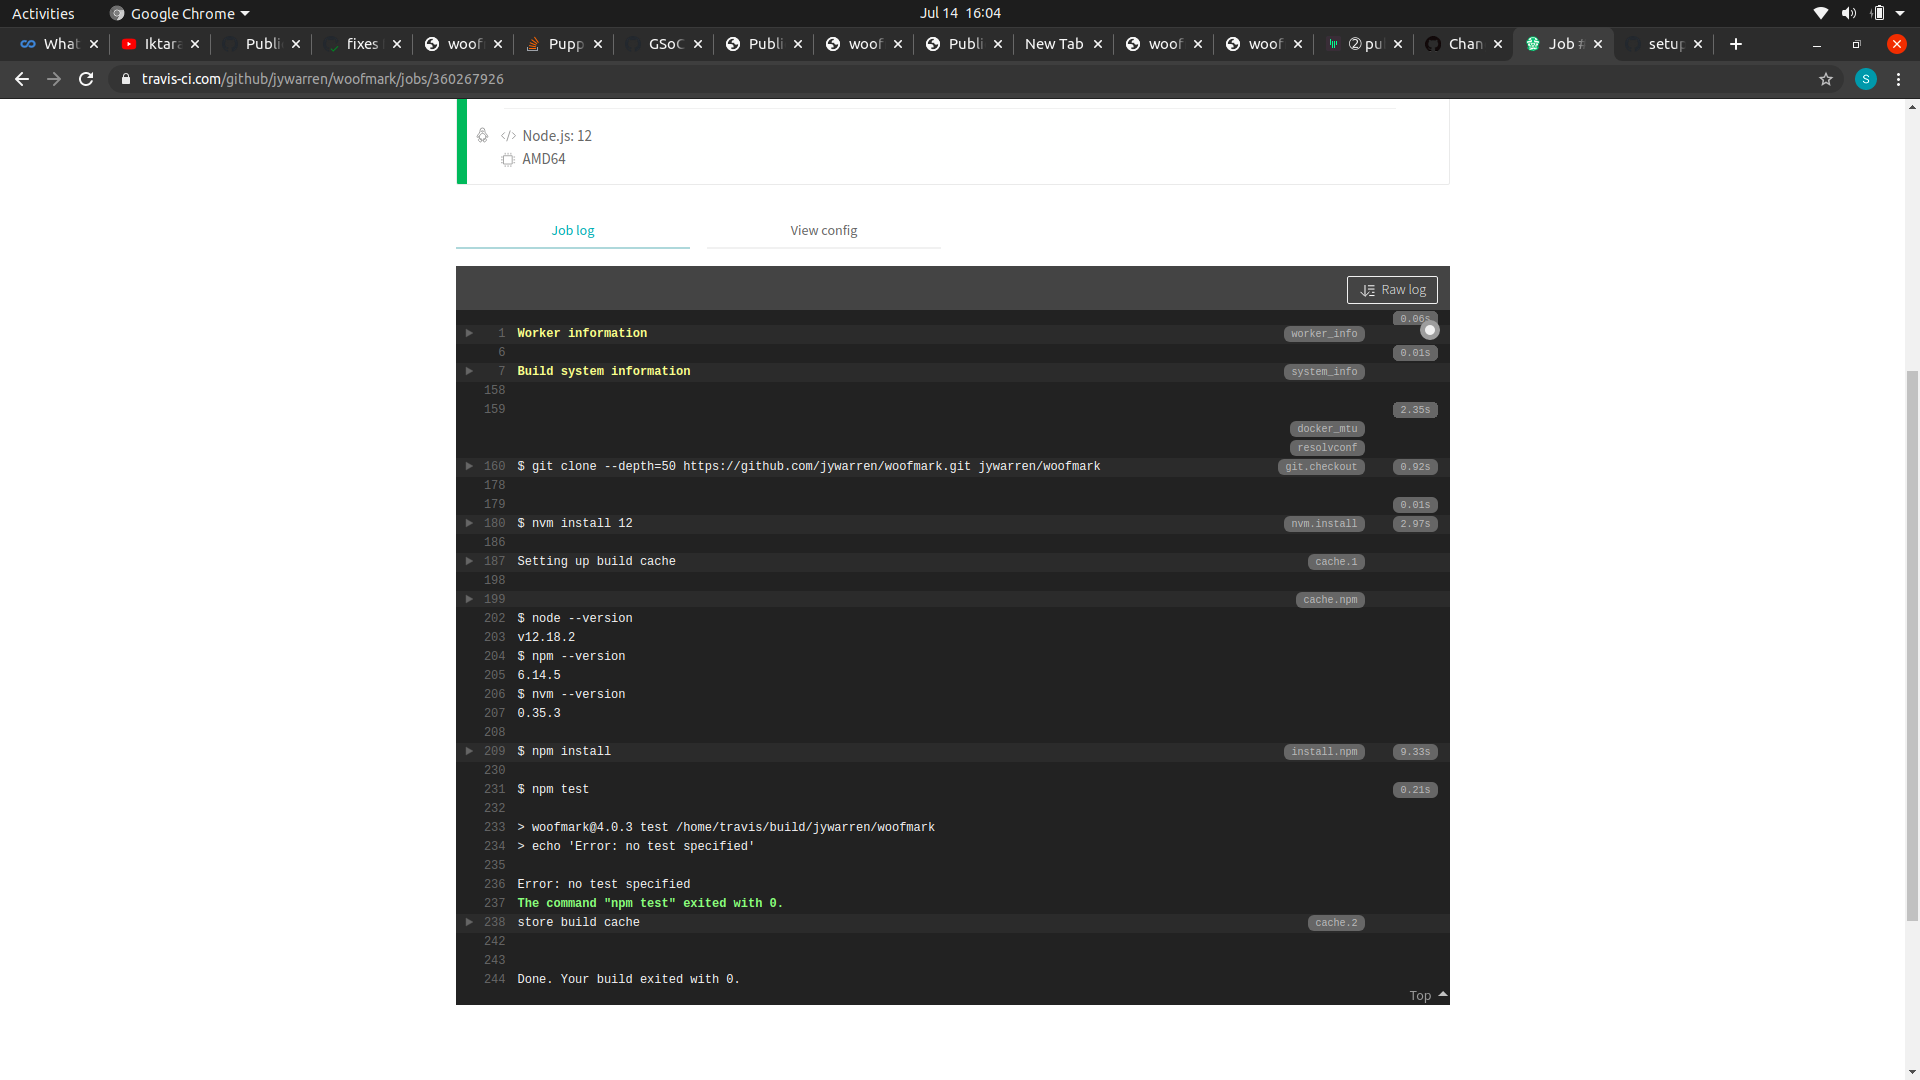Go back with browser back arrow
Screen dimensions: 1920x1080
(22, 79)
